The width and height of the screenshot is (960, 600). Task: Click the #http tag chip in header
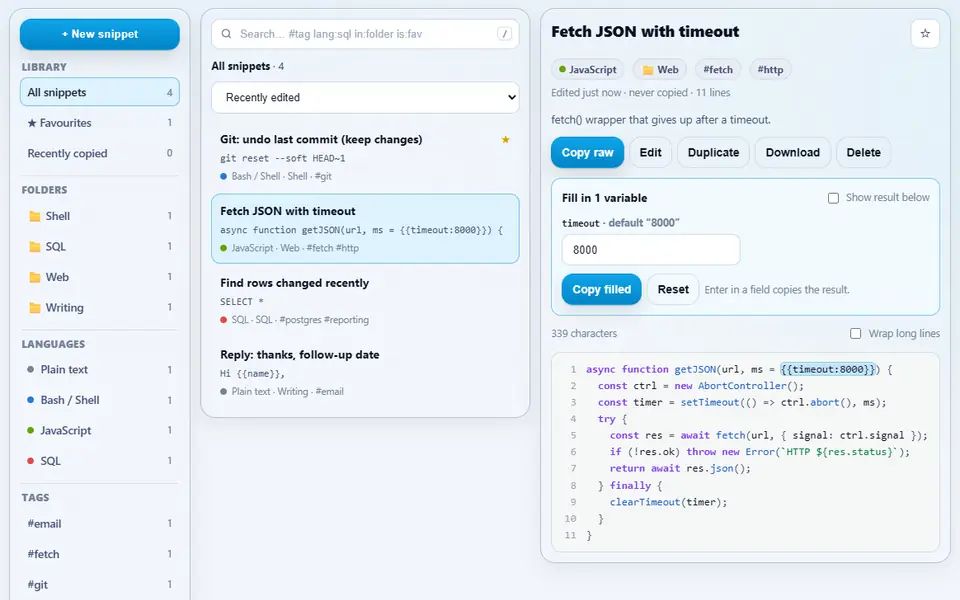click(770, 70)
